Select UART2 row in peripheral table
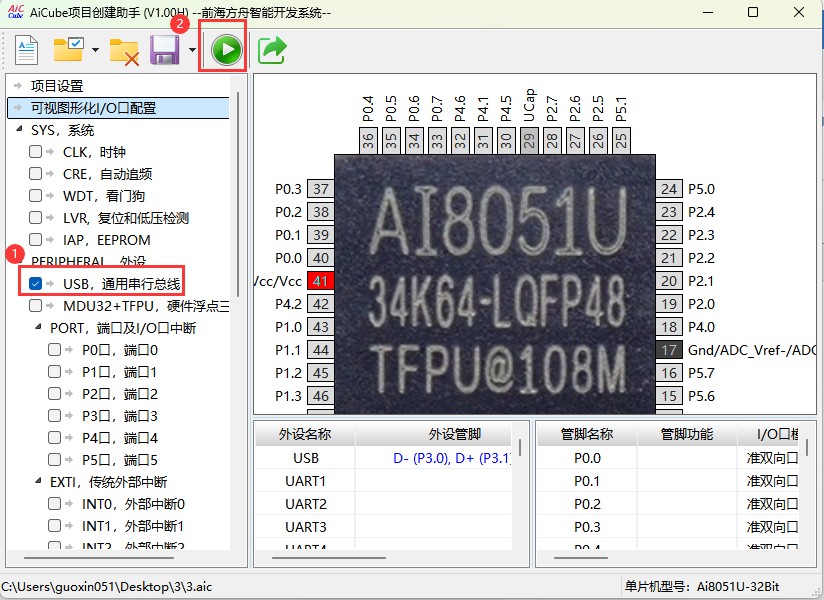This screenshot has width=824, height=600. tap(383, 504)
